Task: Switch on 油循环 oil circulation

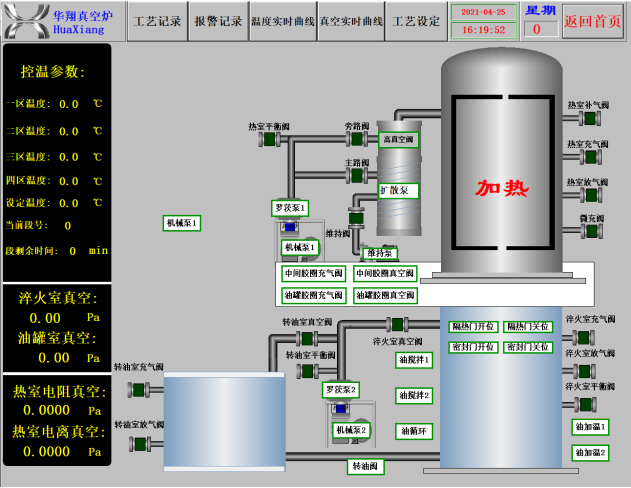Action: click(413, 432)
